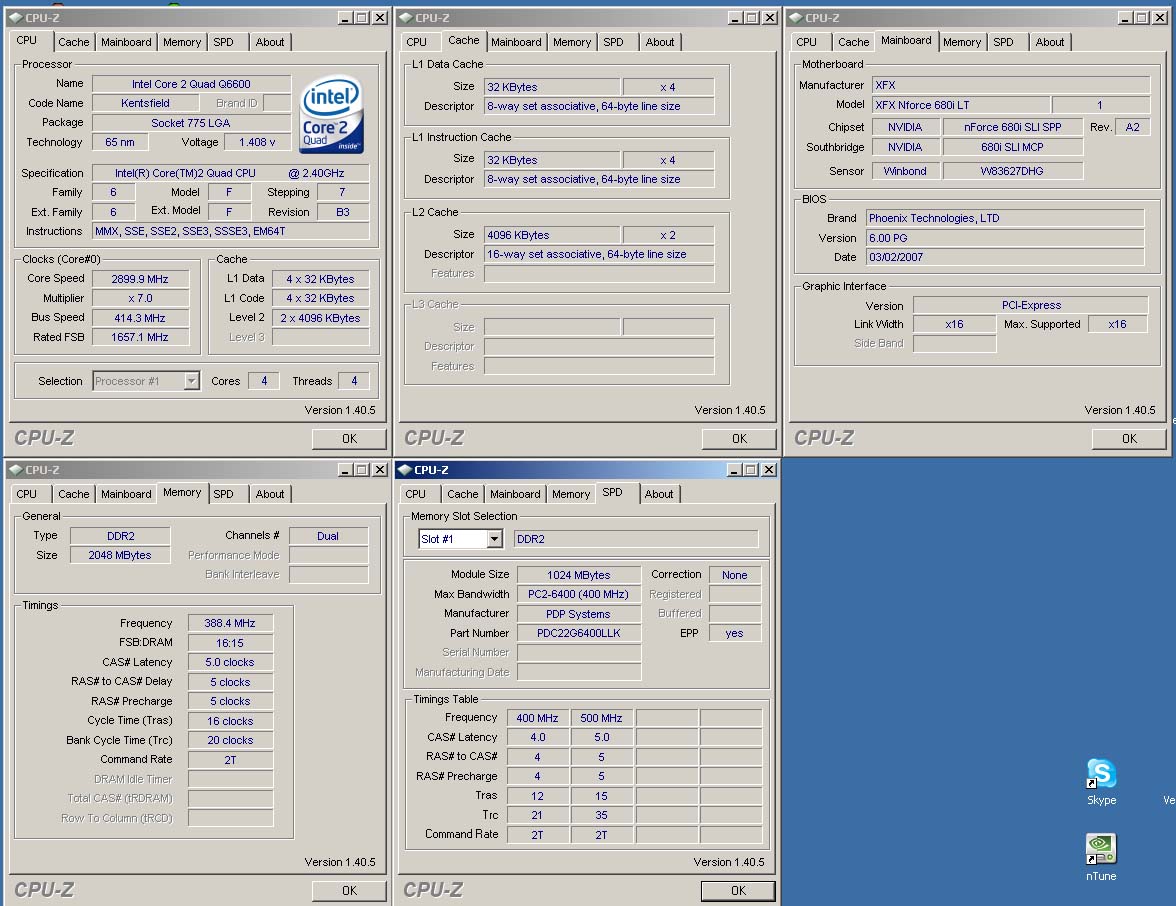This screenshot has height=906, width=1176.
Task: Click CPU-Z title icon in Mainboard window
Action: pyautogui.click(x=795, y=17)
